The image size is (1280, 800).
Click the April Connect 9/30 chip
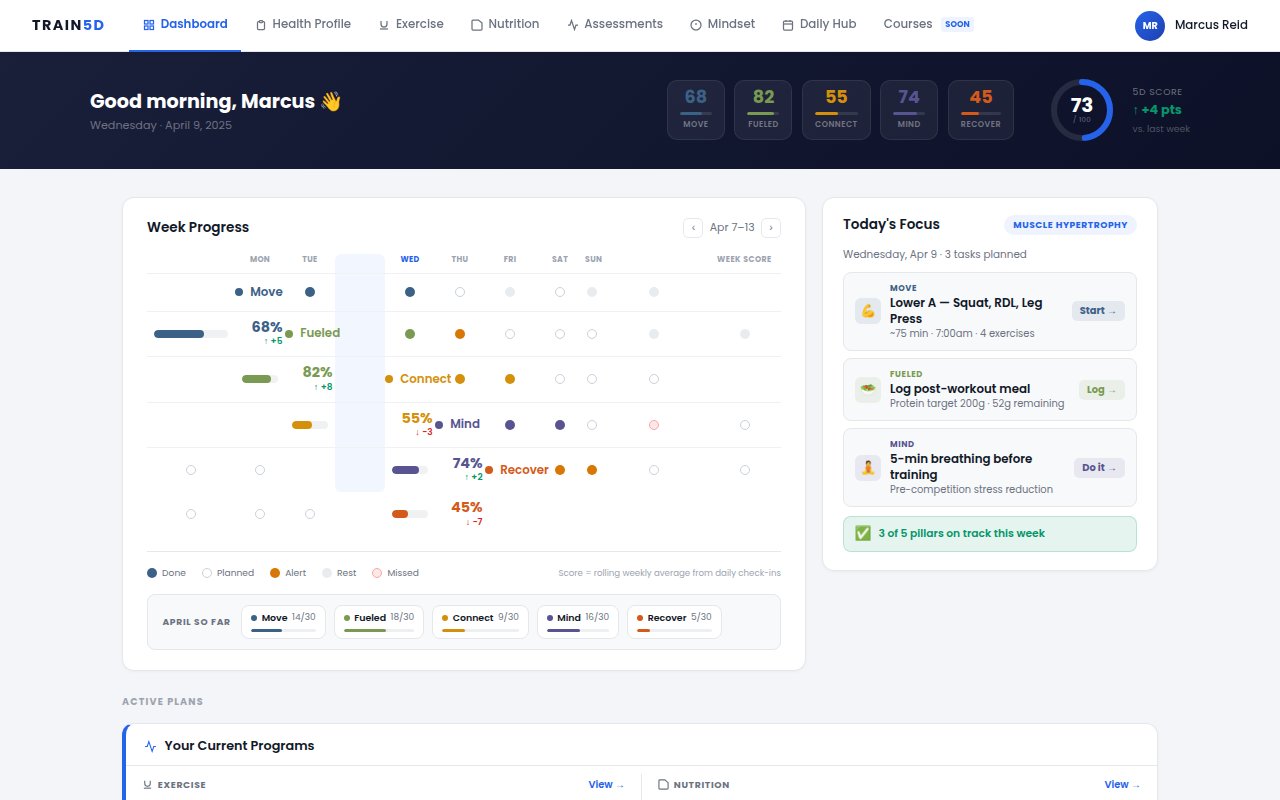480,622
